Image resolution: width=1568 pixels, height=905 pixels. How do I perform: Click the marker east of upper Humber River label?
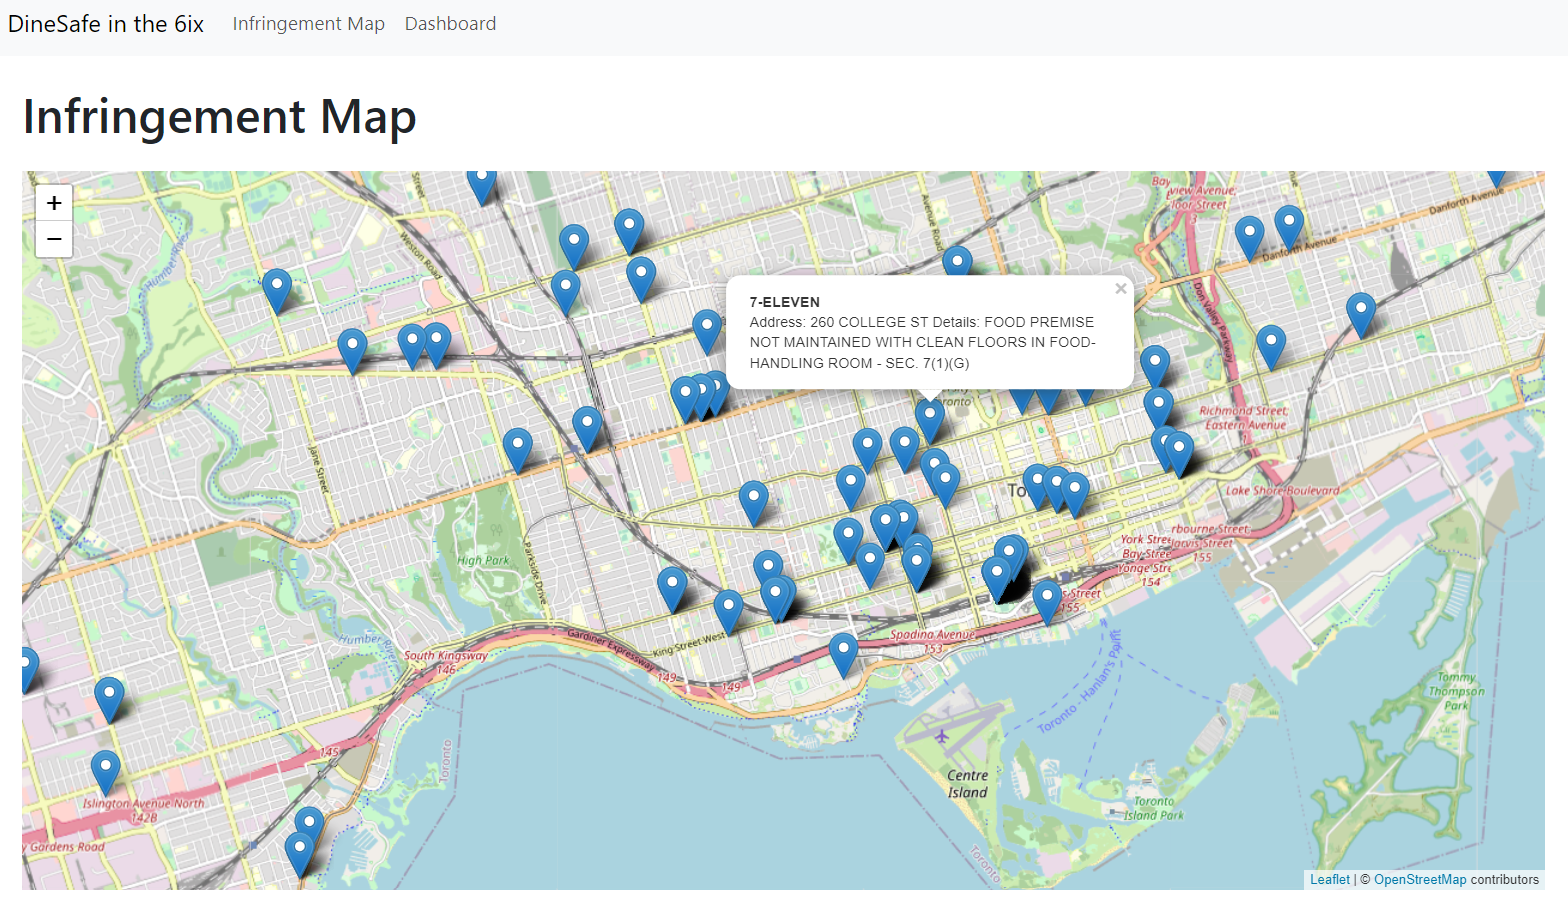coord(277,292)
